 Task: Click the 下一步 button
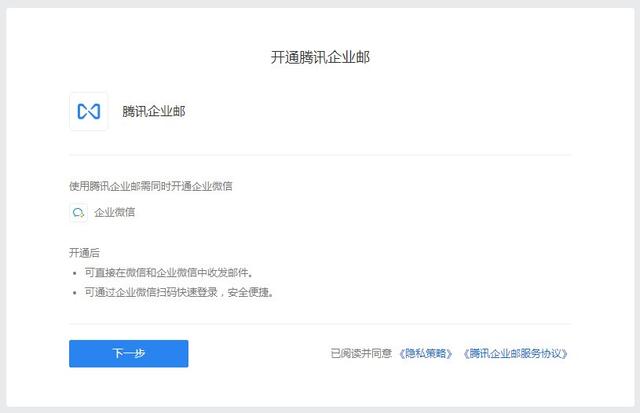pyautogui.click(x=129, y=353)
